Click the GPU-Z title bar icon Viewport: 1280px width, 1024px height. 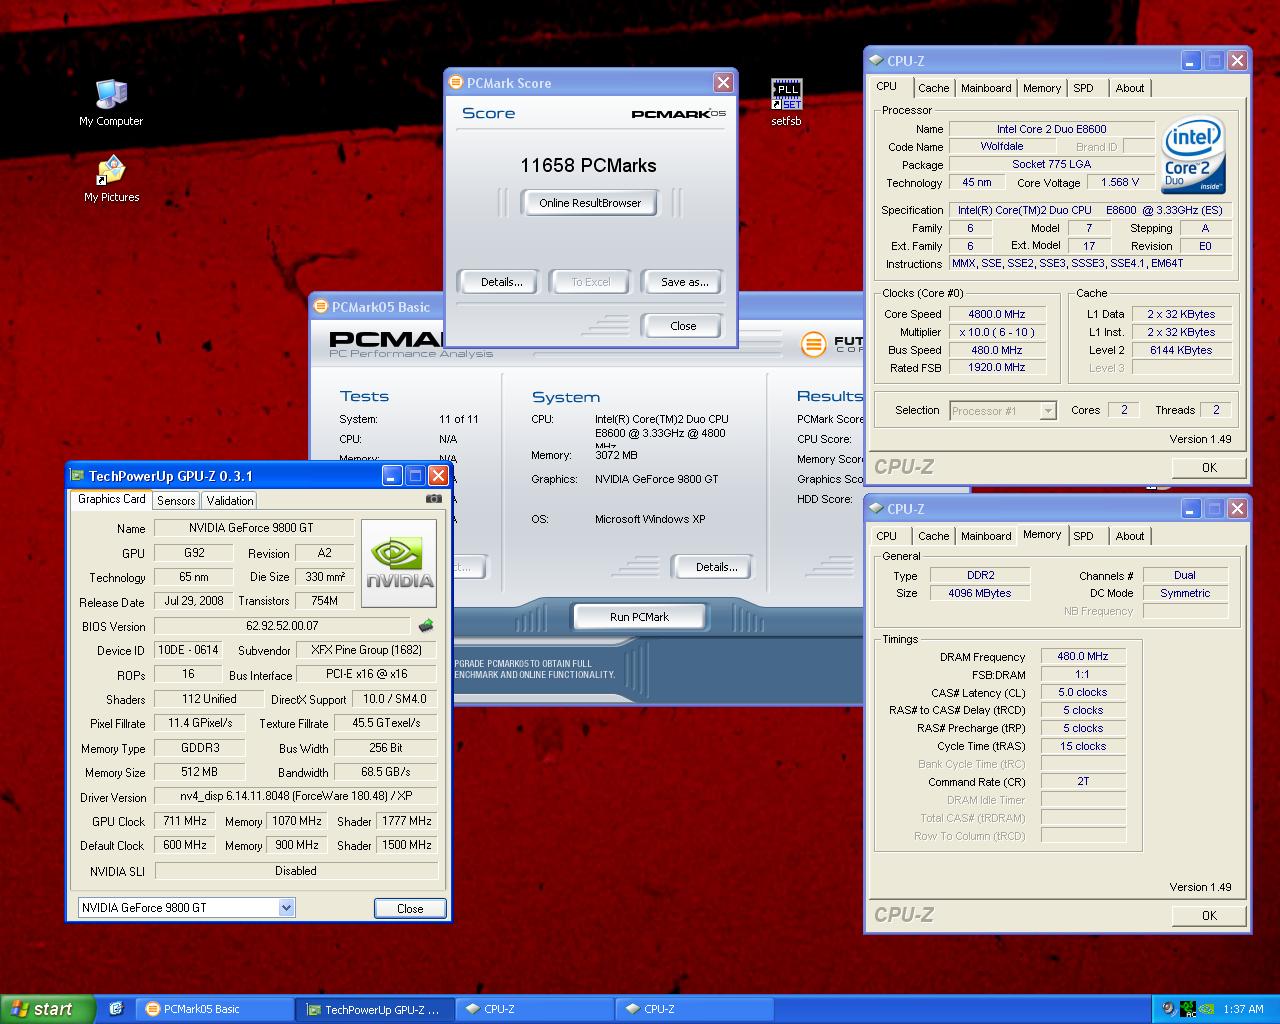[x=77, y=476]
